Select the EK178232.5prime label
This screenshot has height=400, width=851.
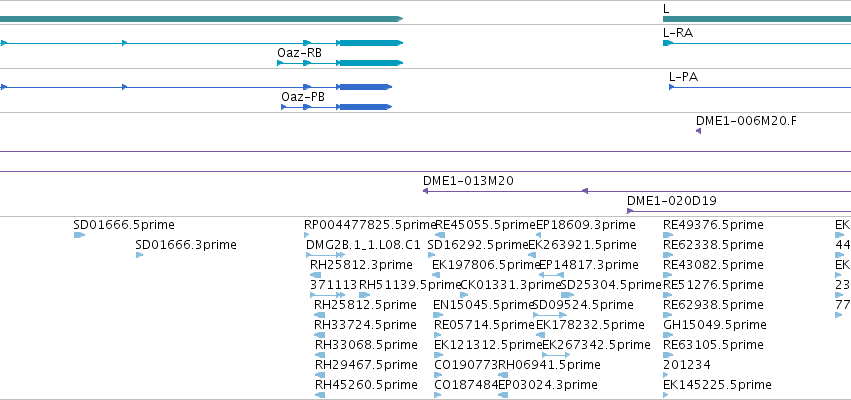click(590, 325)
